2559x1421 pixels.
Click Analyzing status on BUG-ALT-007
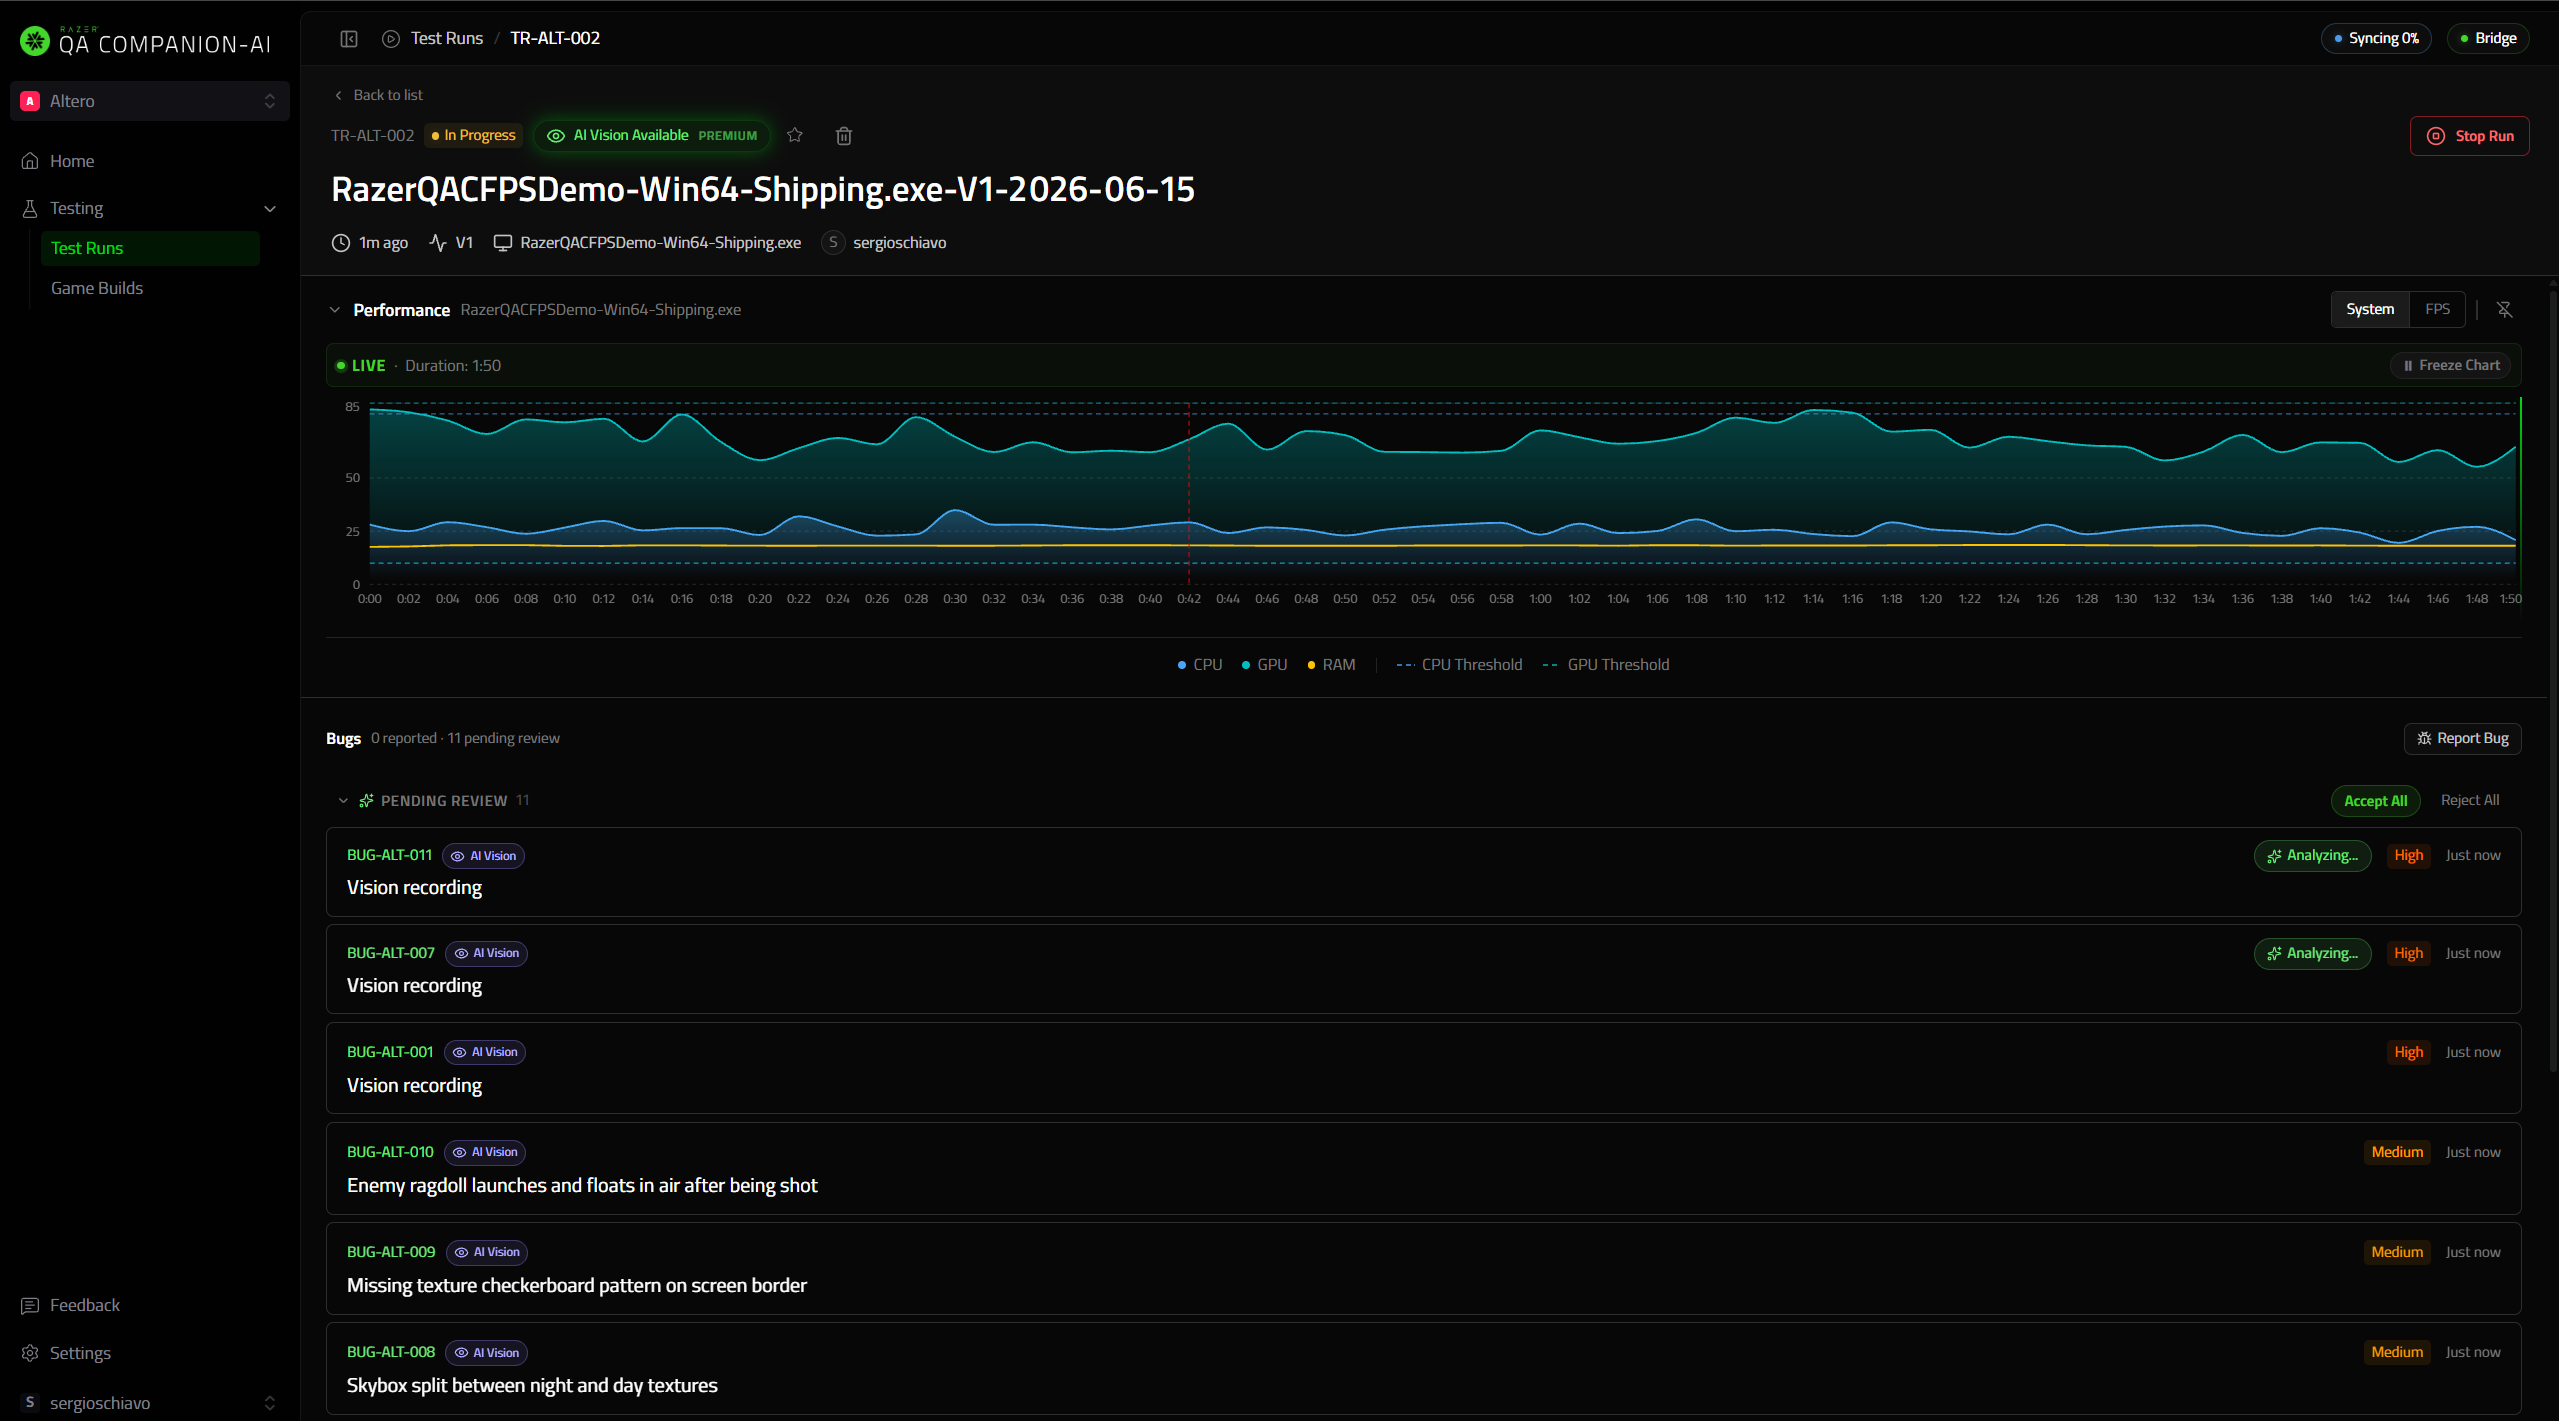pos(2312,954)
